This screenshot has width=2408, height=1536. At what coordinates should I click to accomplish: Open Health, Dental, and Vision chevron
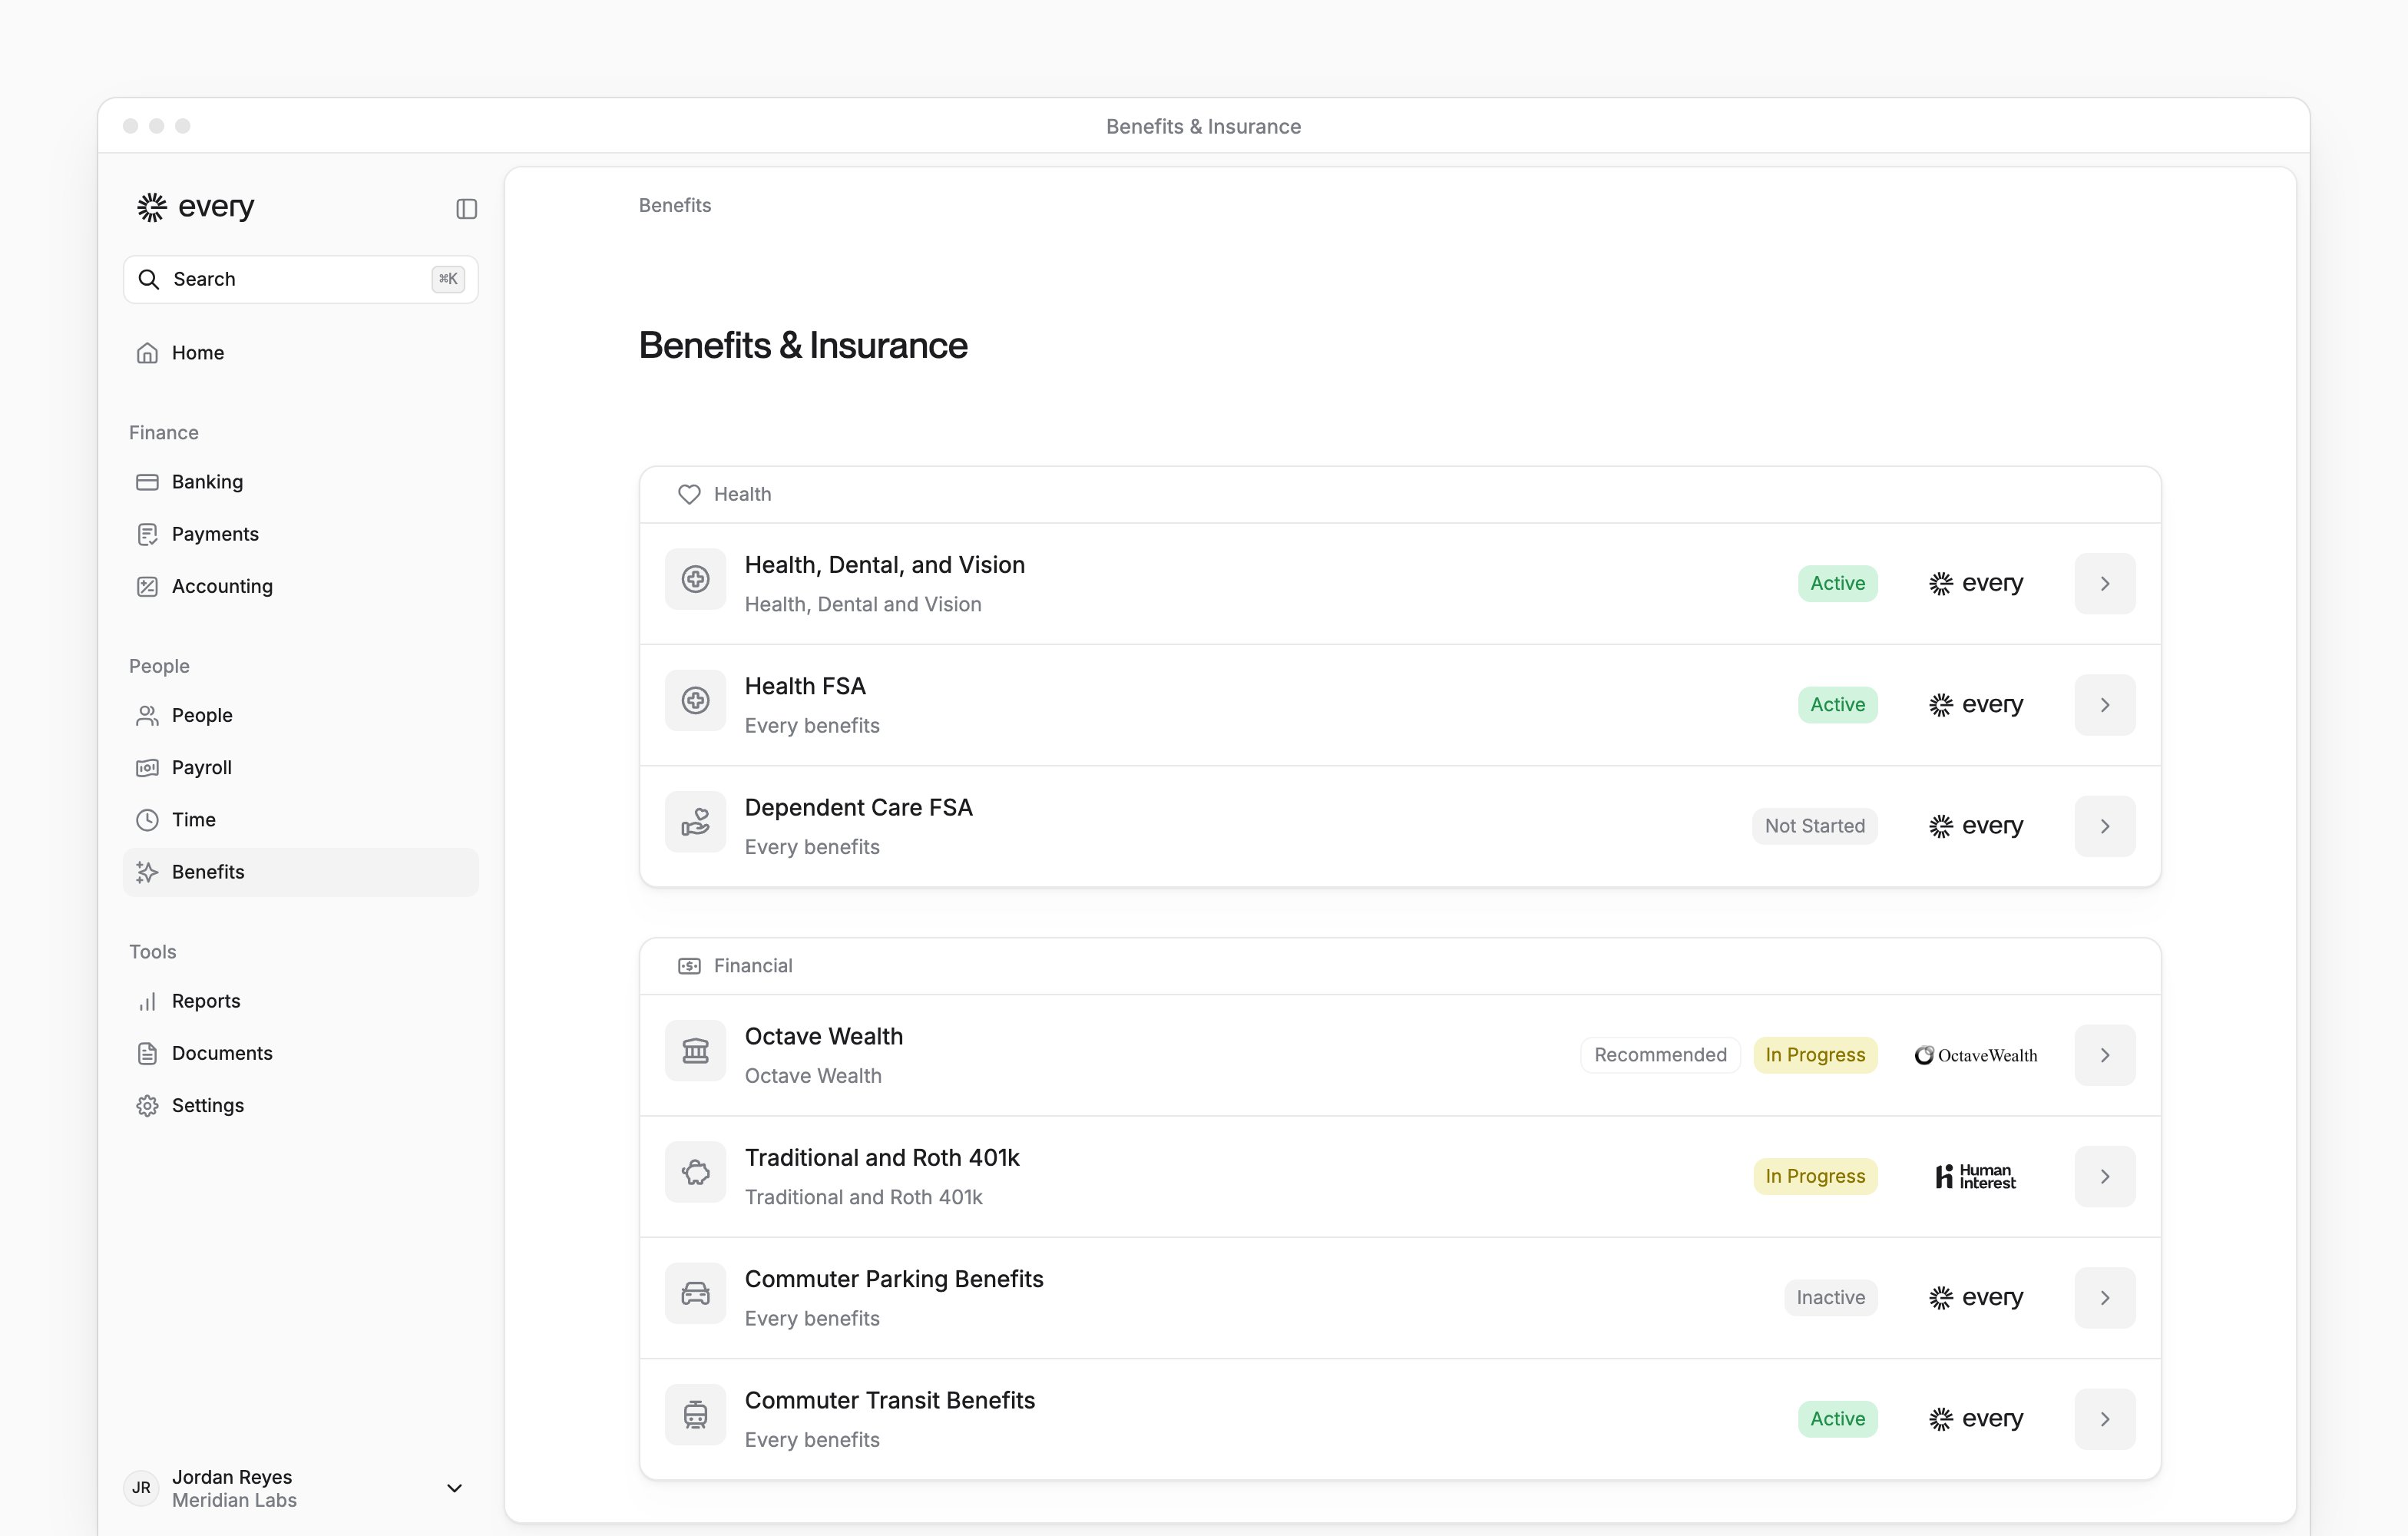(2105, 583)
